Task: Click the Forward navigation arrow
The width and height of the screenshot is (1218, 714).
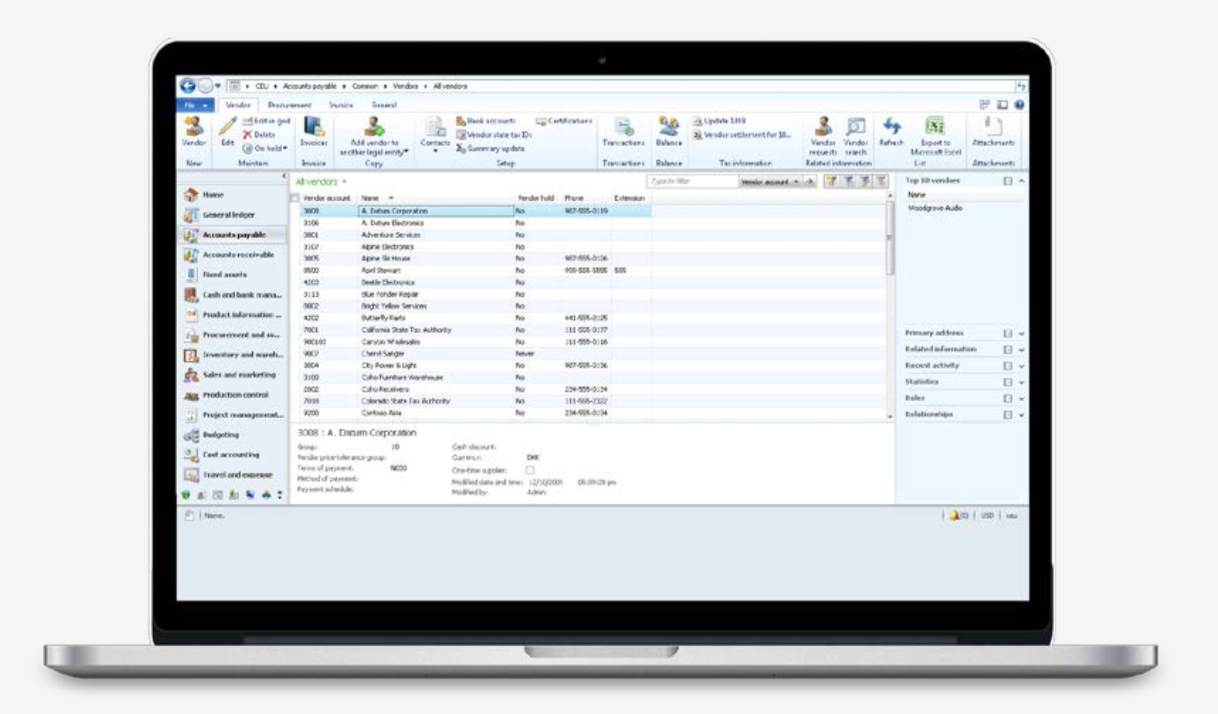Action: click(x=204, y=87)
